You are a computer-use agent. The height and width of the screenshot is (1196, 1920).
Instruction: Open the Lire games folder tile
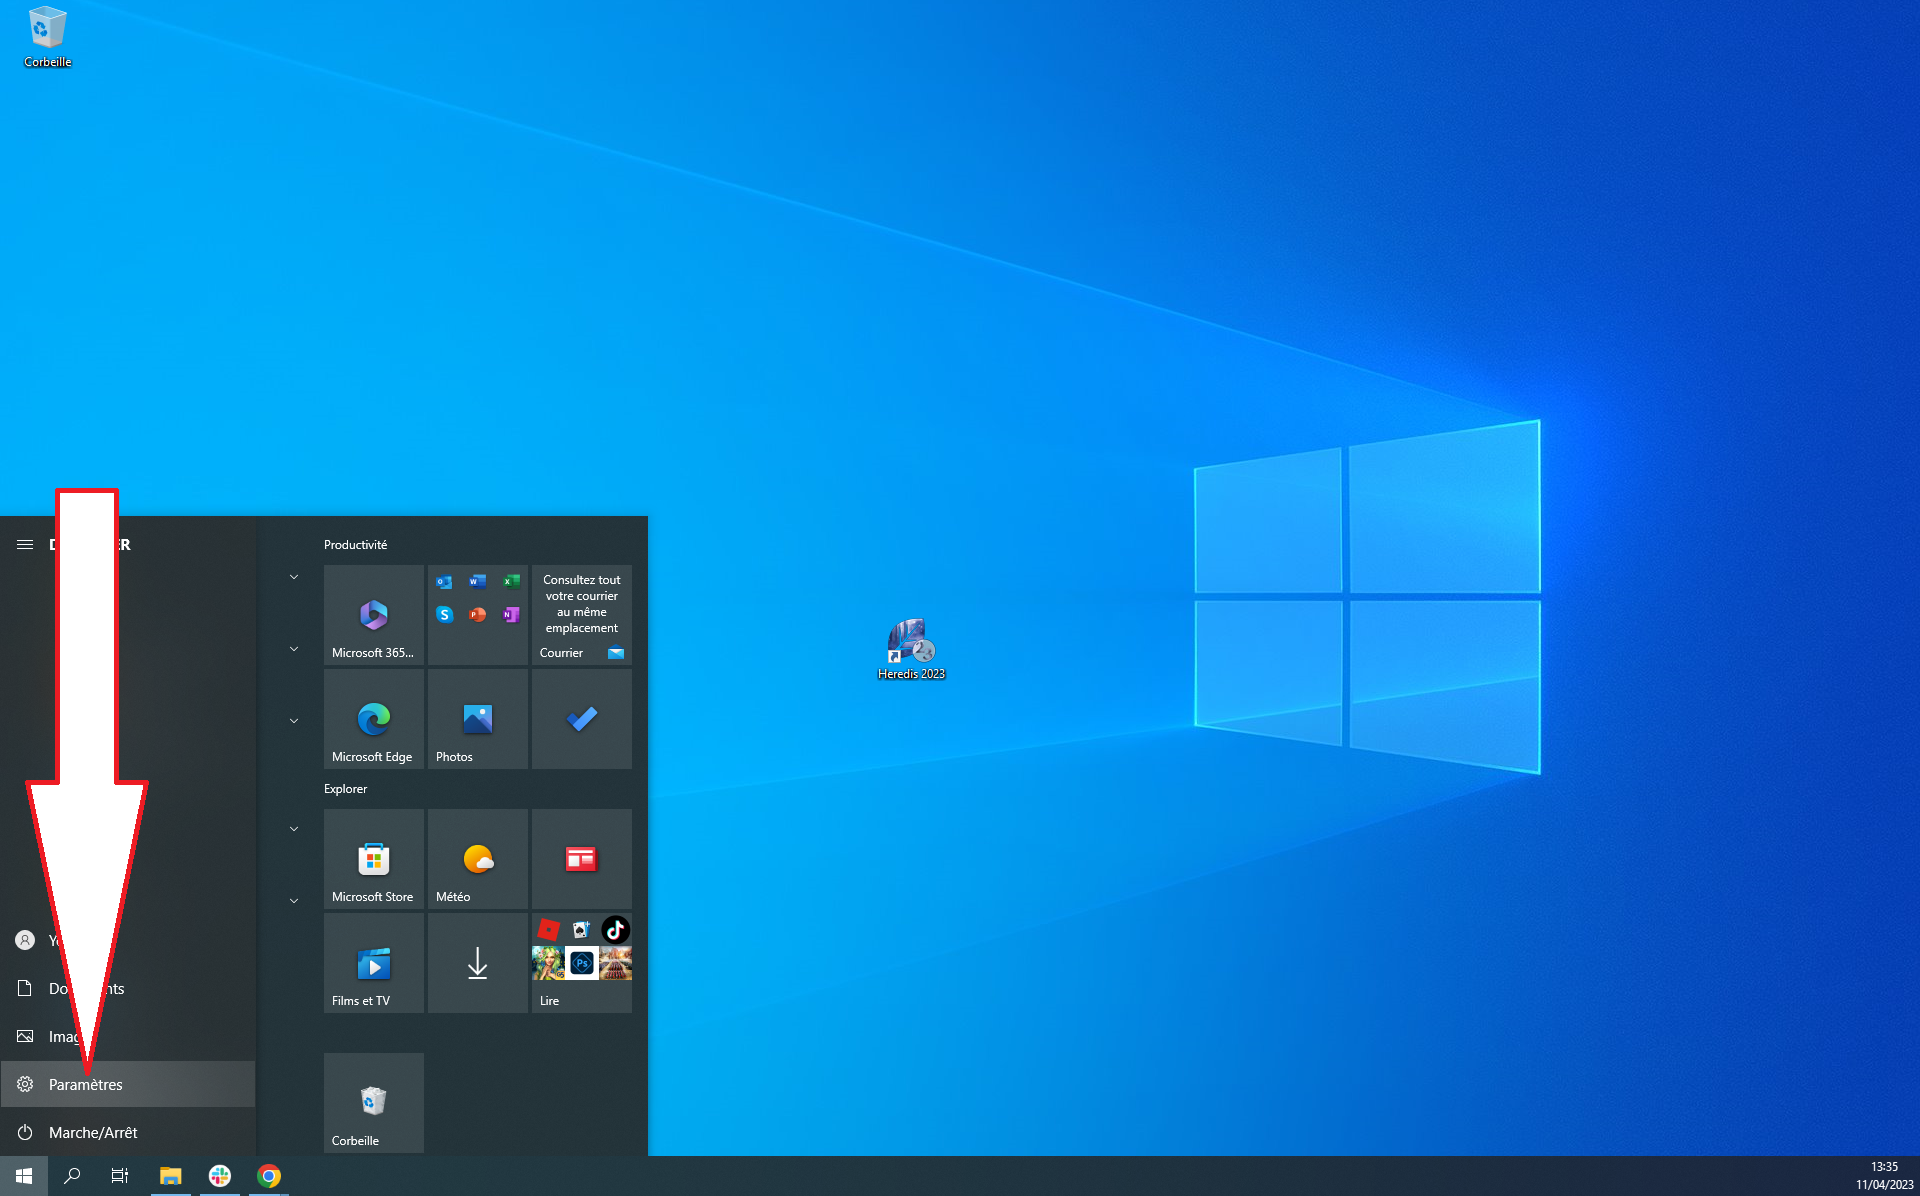[x=581, y=962]
